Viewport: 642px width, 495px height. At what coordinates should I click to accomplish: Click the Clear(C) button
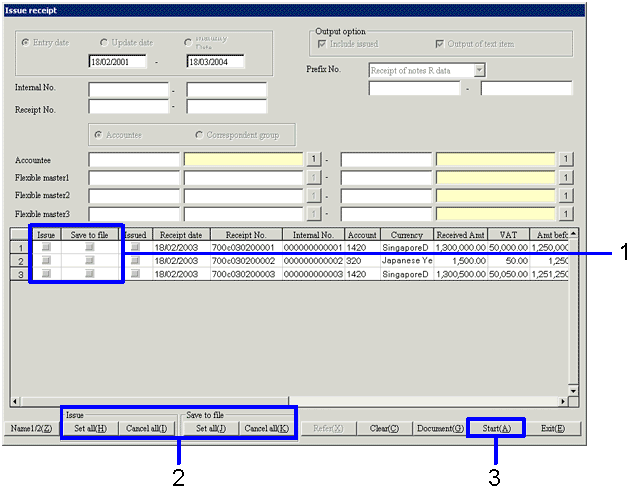384,428
